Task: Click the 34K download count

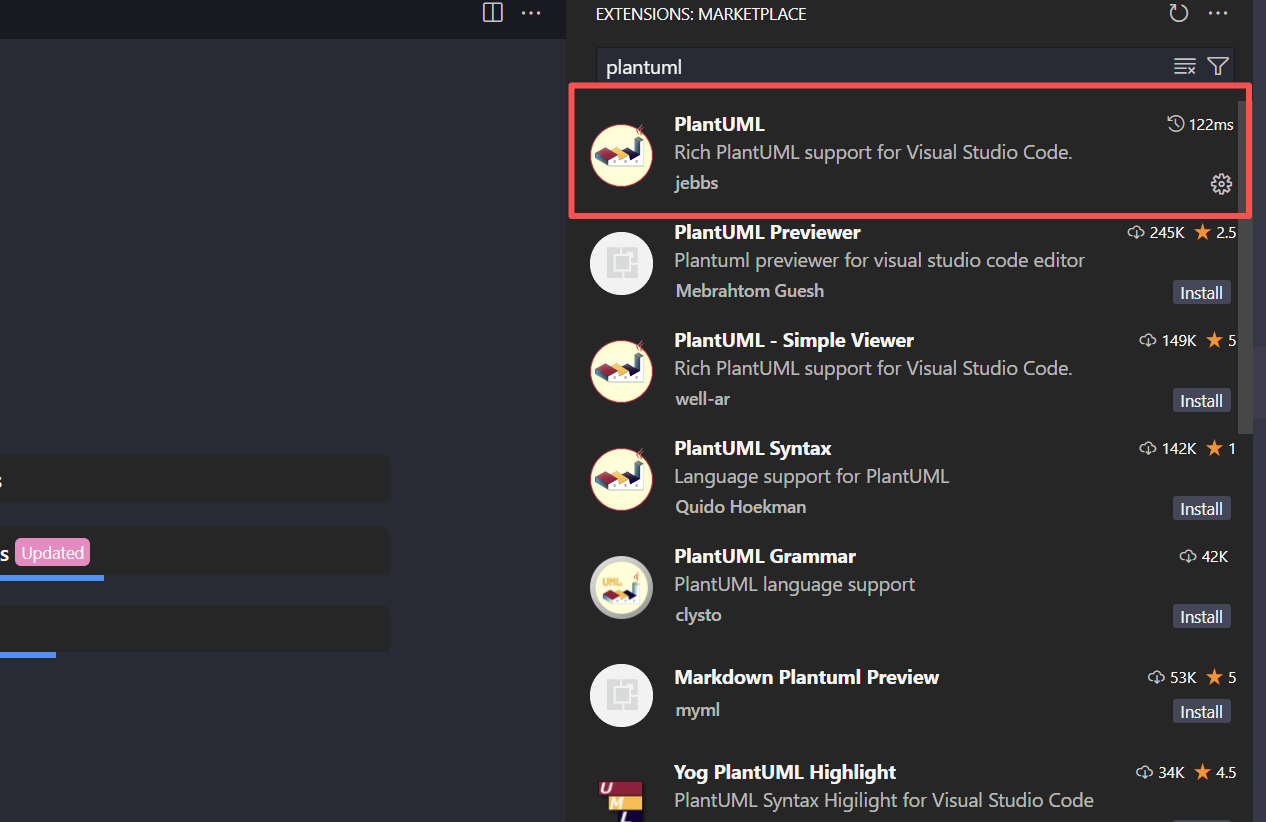Action: [1160, 772]
